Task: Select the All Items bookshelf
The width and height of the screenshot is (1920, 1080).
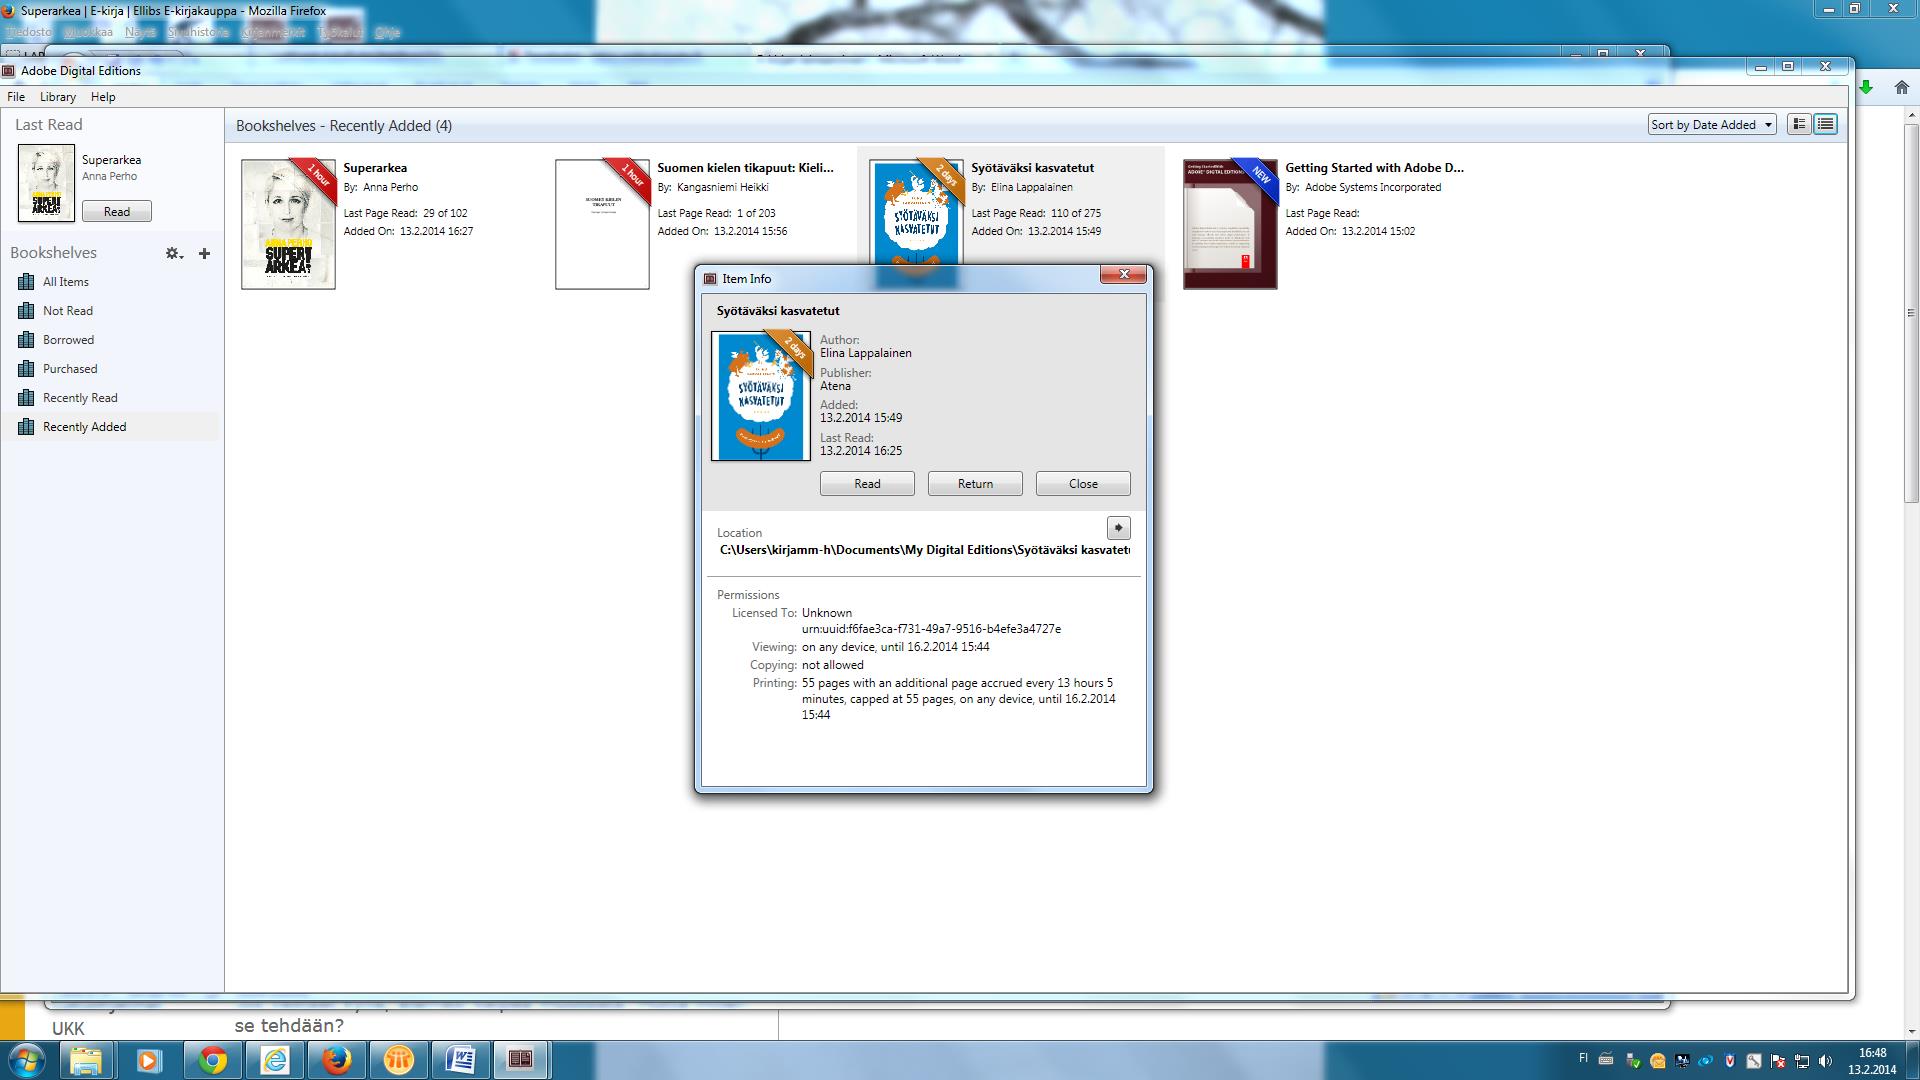Action: pos(110,282)
